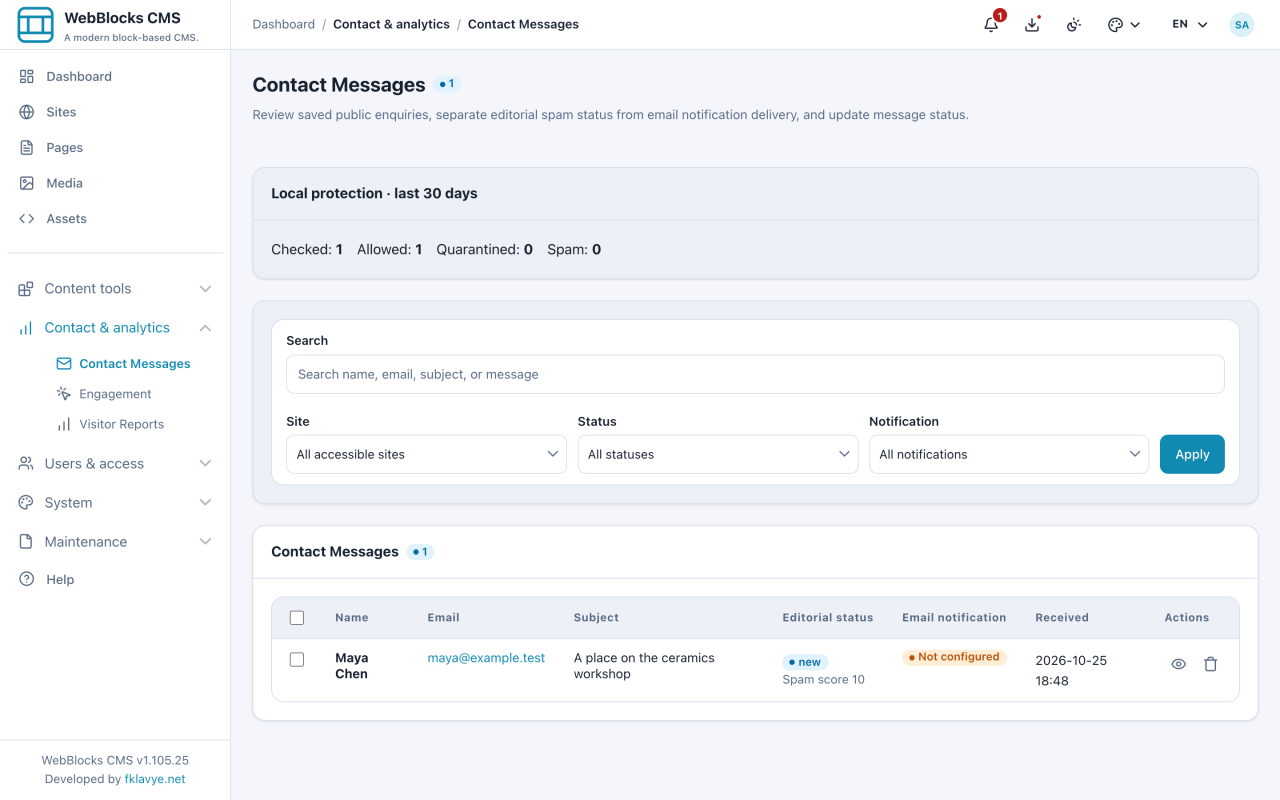The height and width of the screenshot is (800, 1280).
Task: Click the message search input field
Action: pyautogui.click(x=755, y=374)
